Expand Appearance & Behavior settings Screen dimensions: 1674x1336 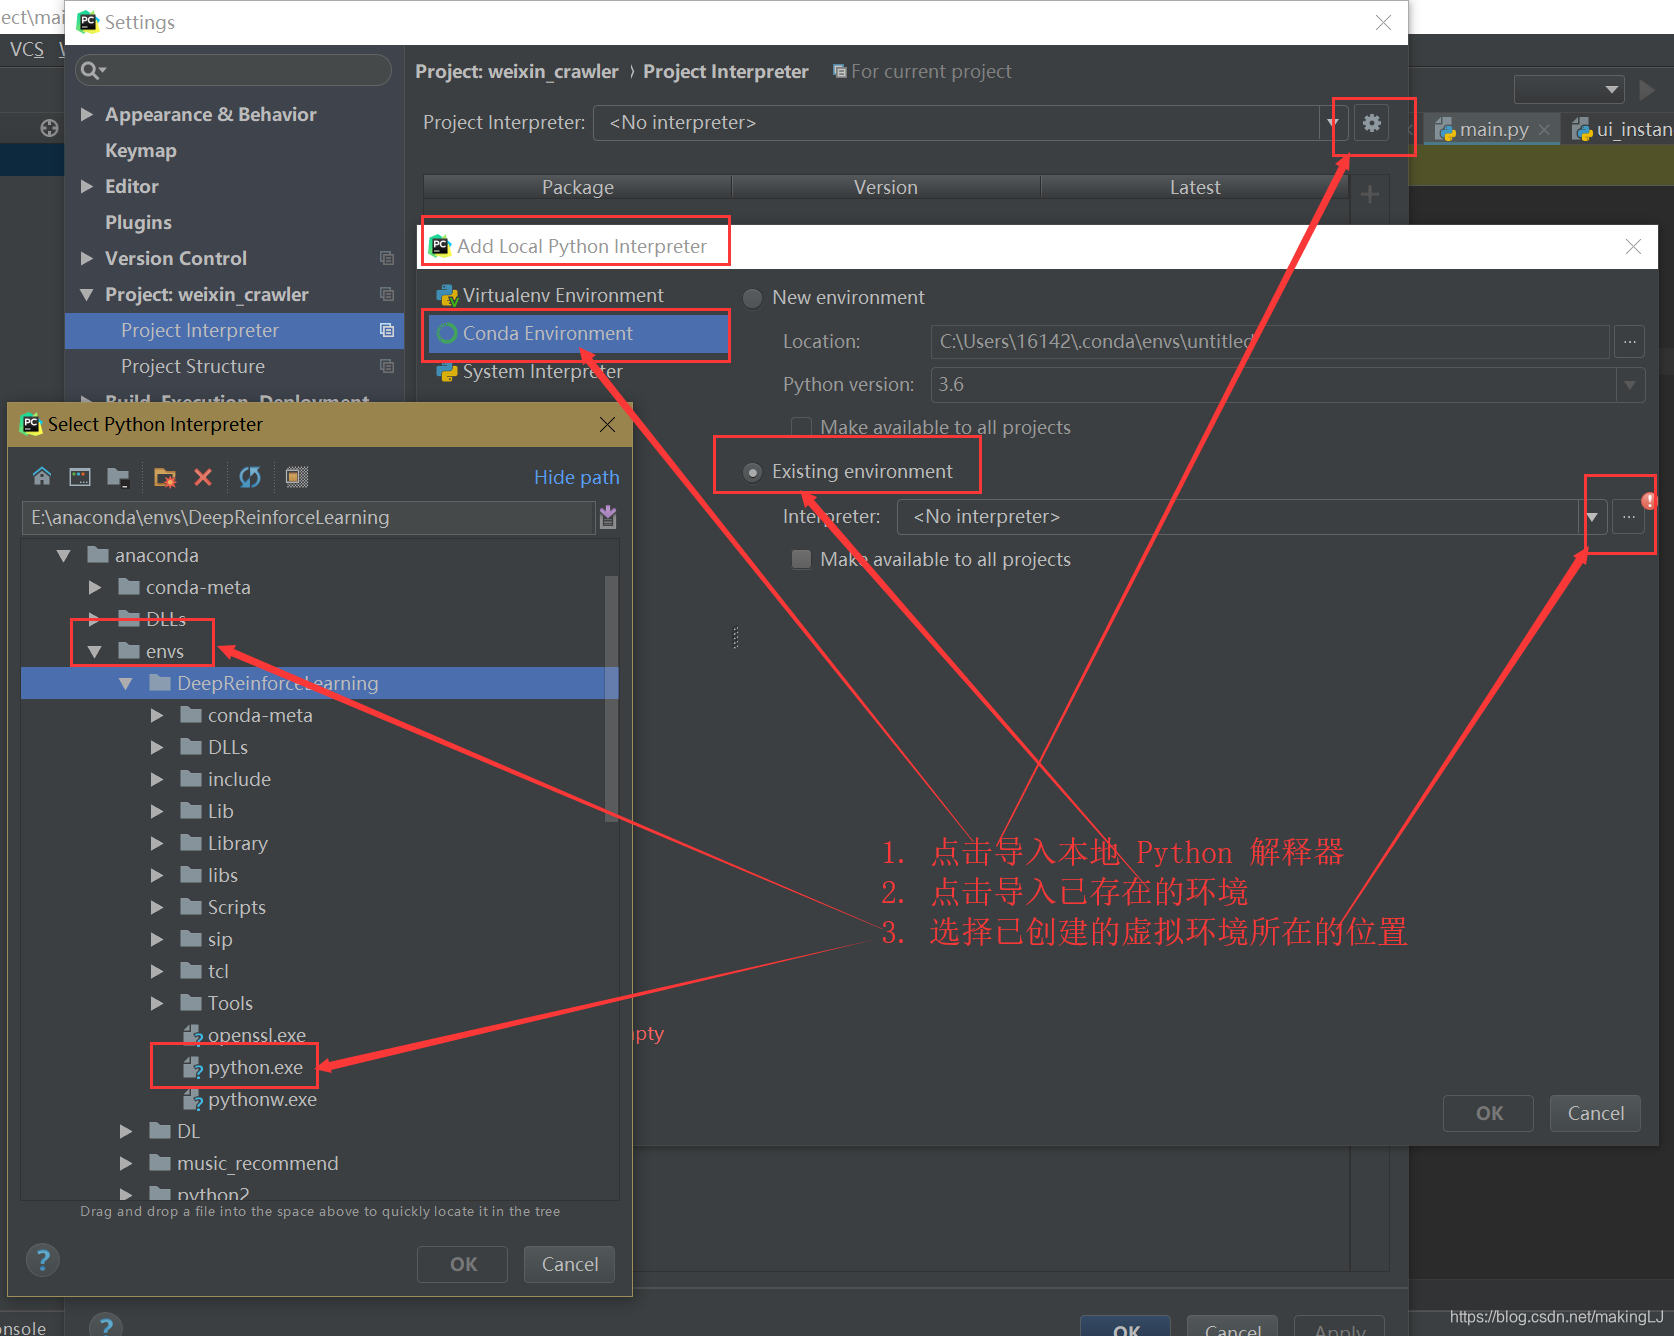tap(87, 114)
